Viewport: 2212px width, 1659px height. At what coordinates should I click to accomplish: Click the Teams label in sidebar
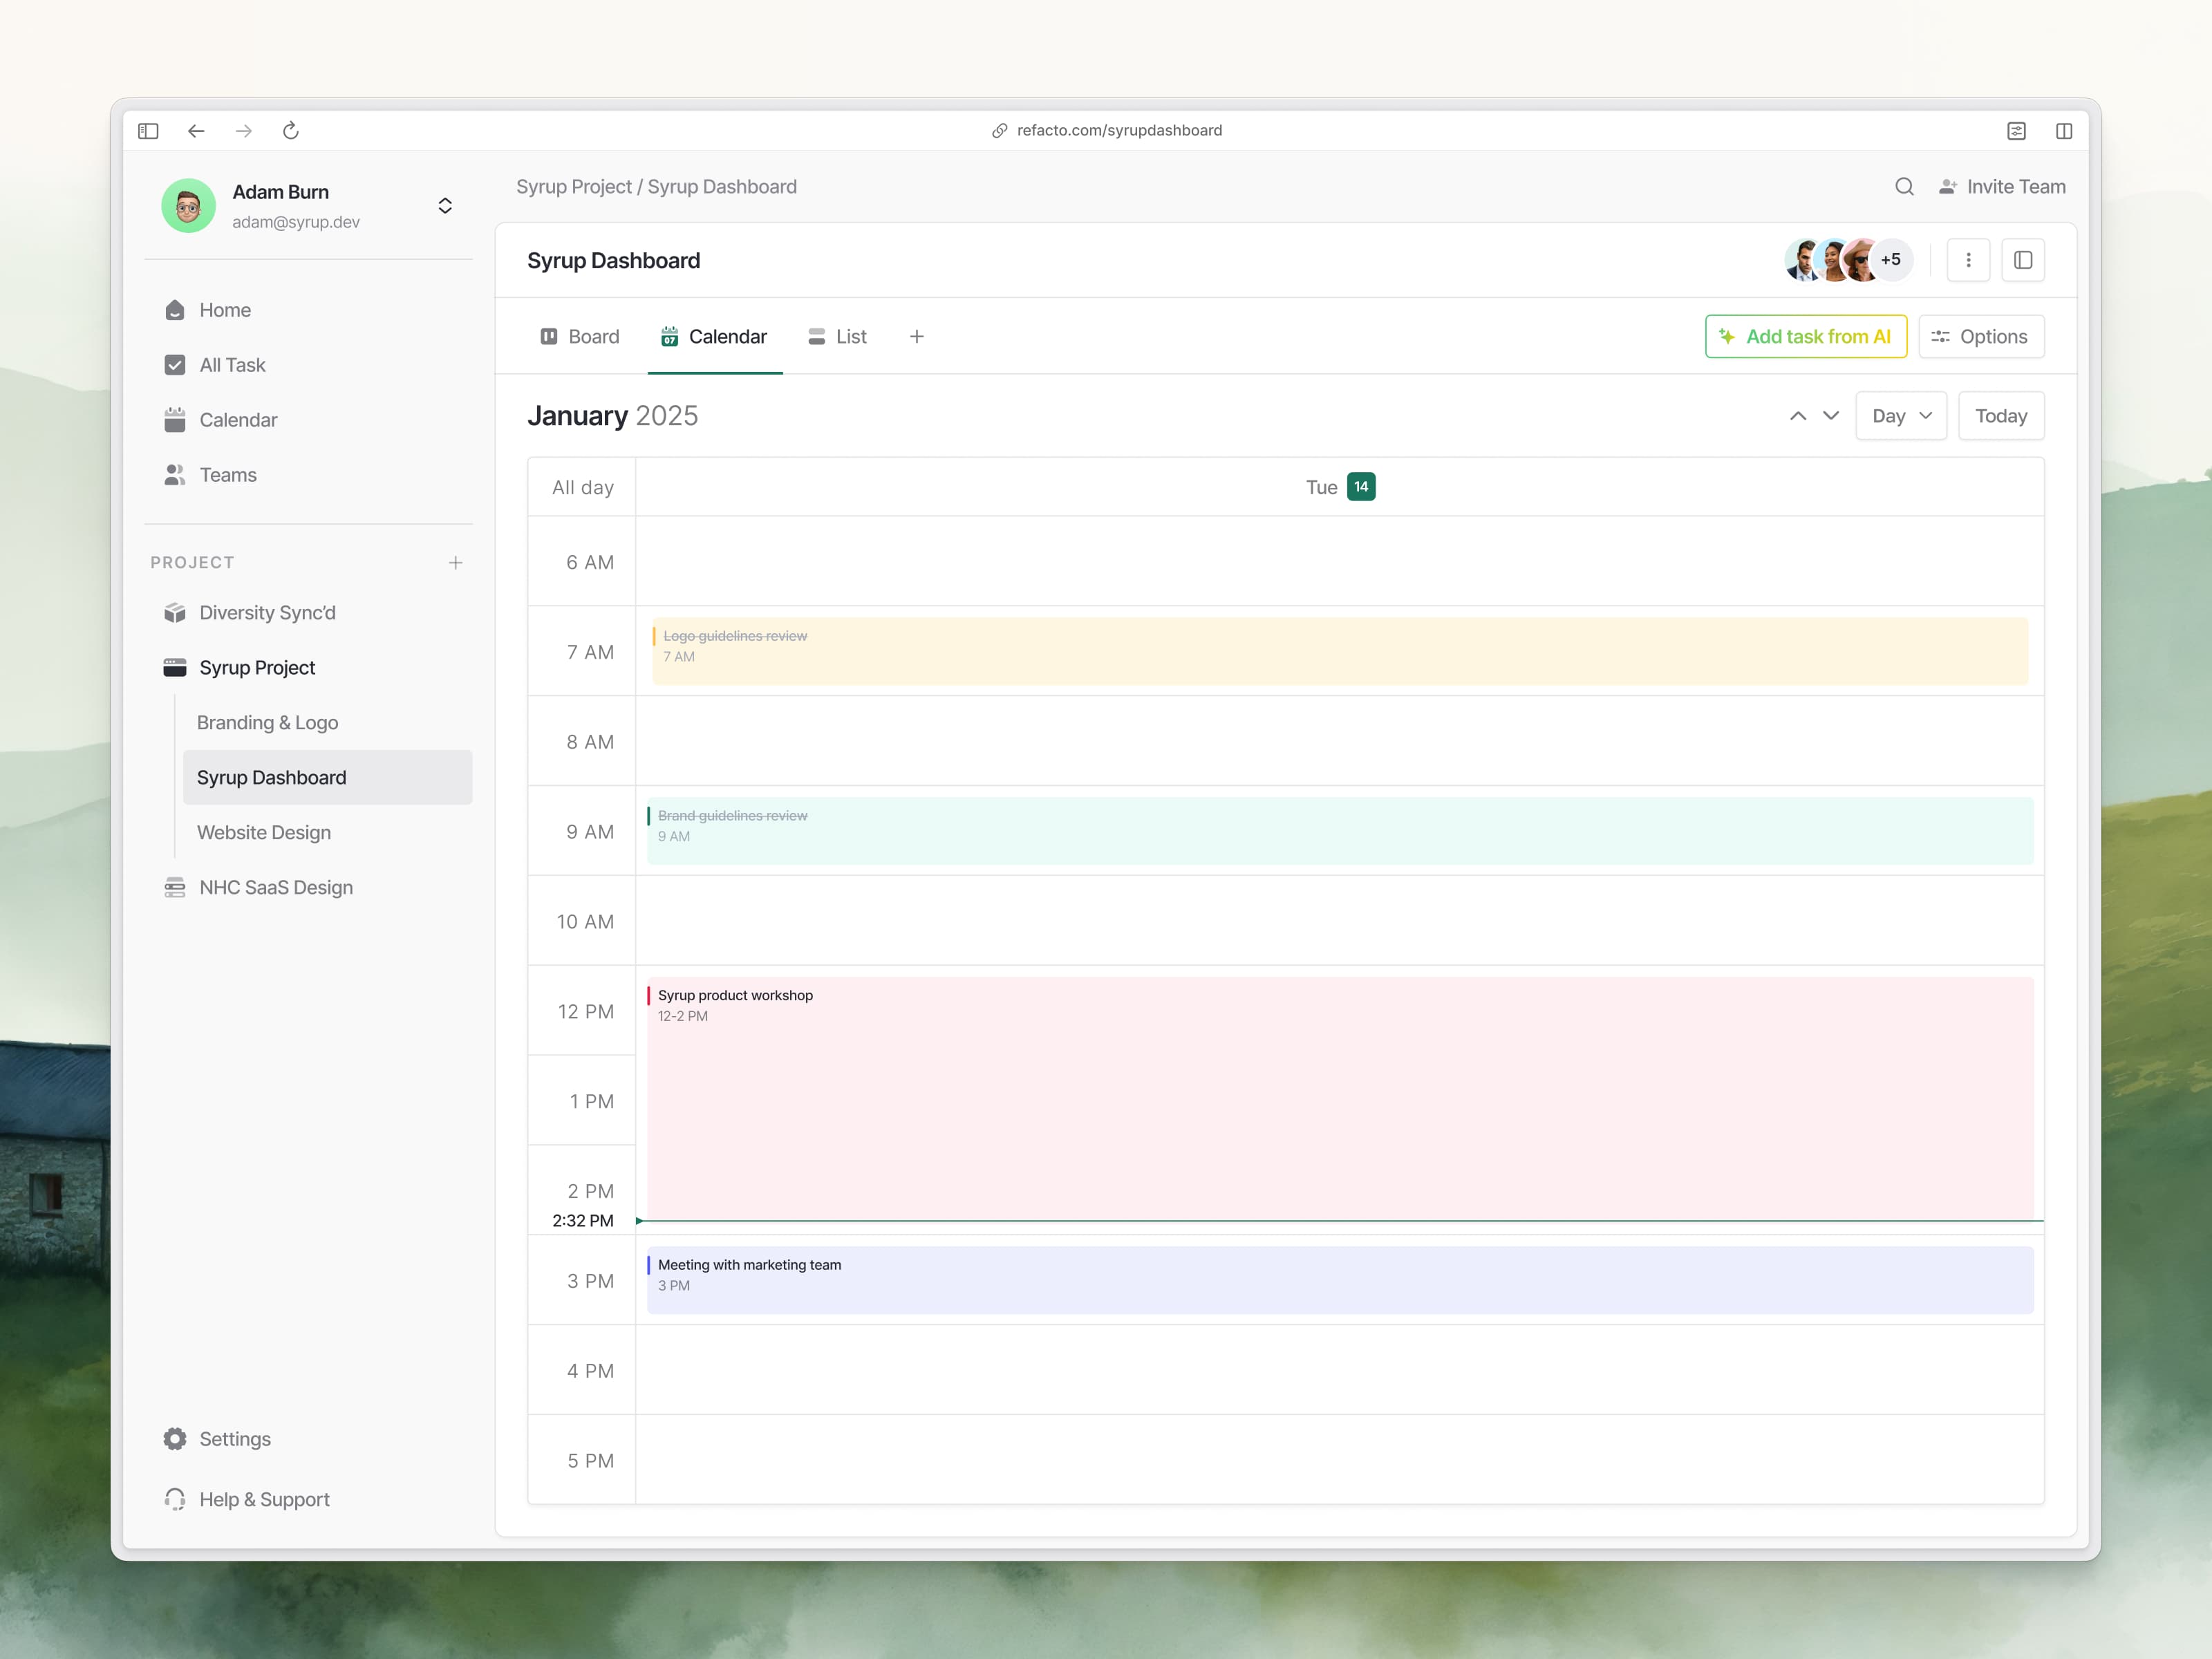(x=228, y=475)
